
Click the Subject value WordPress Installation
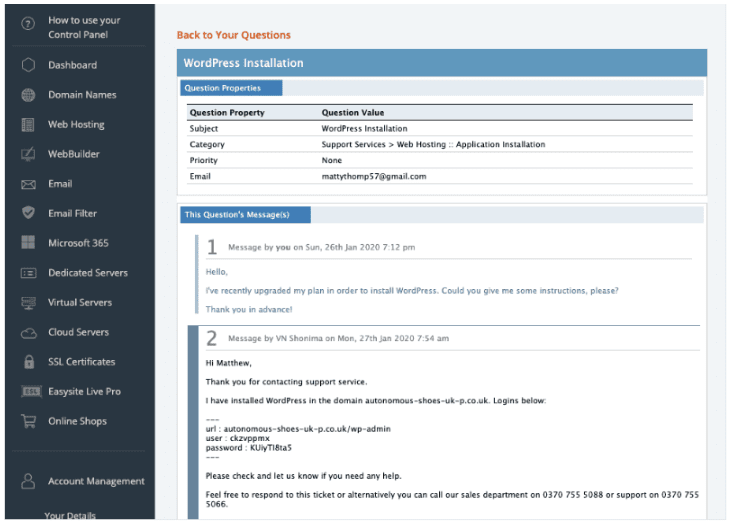364,129
